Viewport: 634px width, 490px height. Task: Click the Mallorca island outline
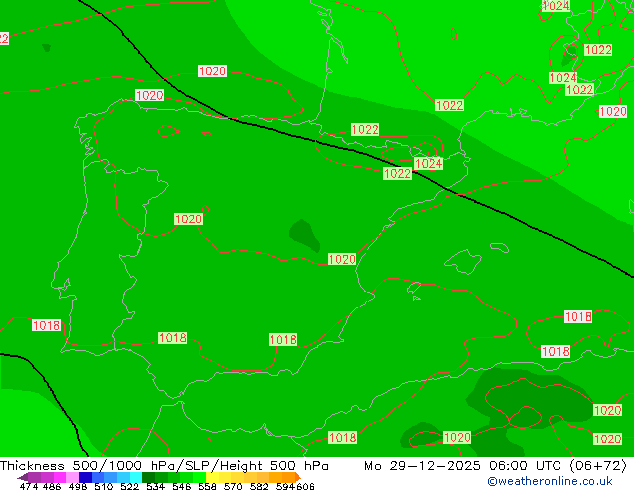[x=463, y=262]
